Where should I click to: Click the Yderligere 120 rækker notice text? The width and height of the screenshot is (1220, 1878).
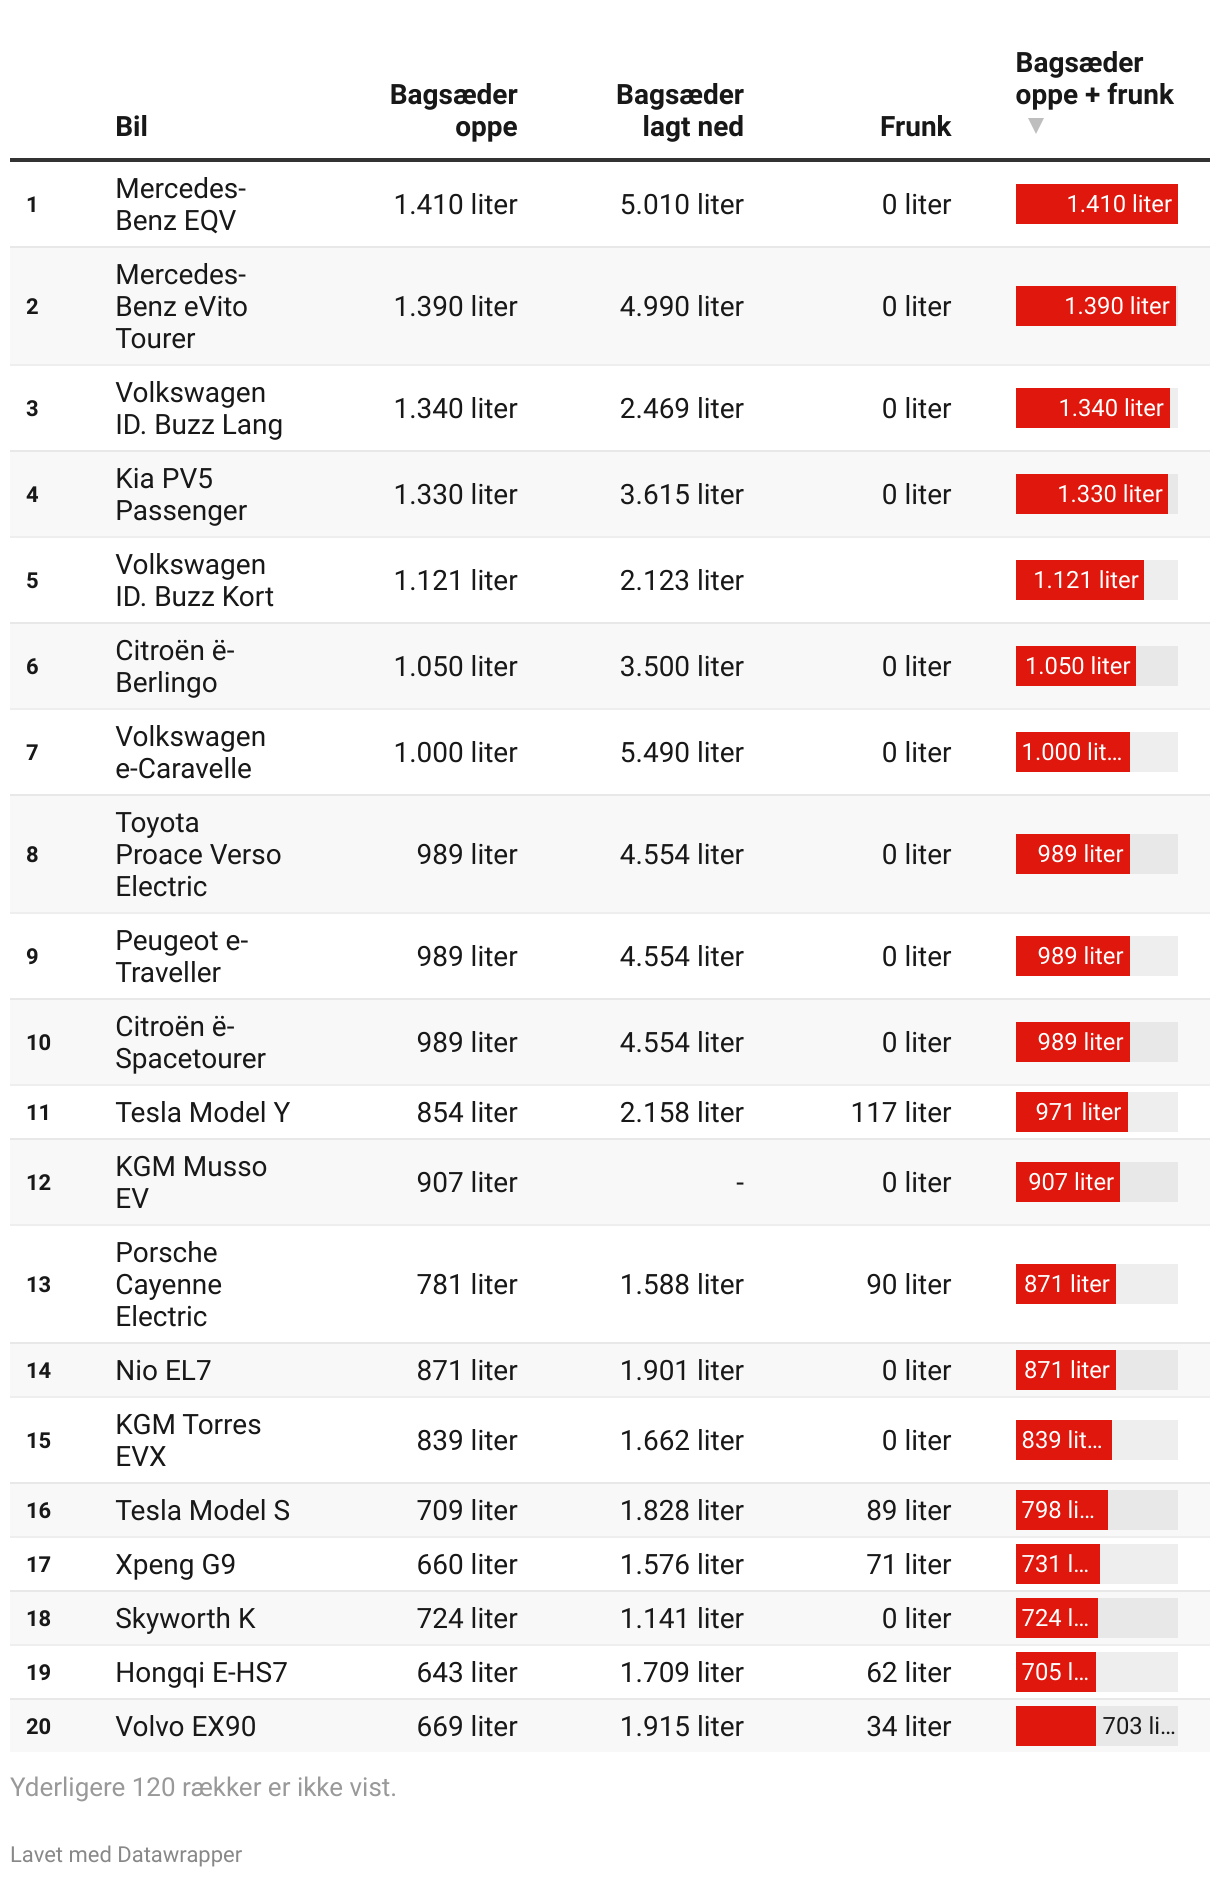click(x=203, y=1787)
